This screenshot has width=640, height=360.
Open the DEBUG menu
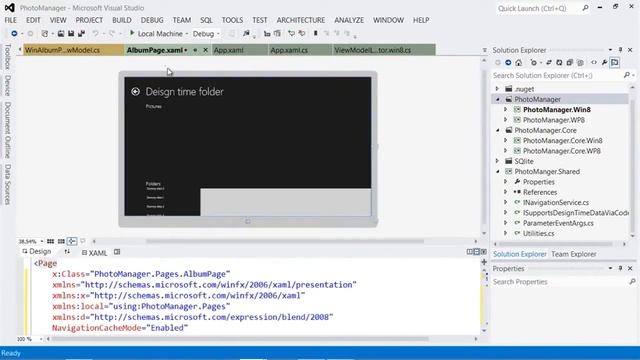pos(152,20)
